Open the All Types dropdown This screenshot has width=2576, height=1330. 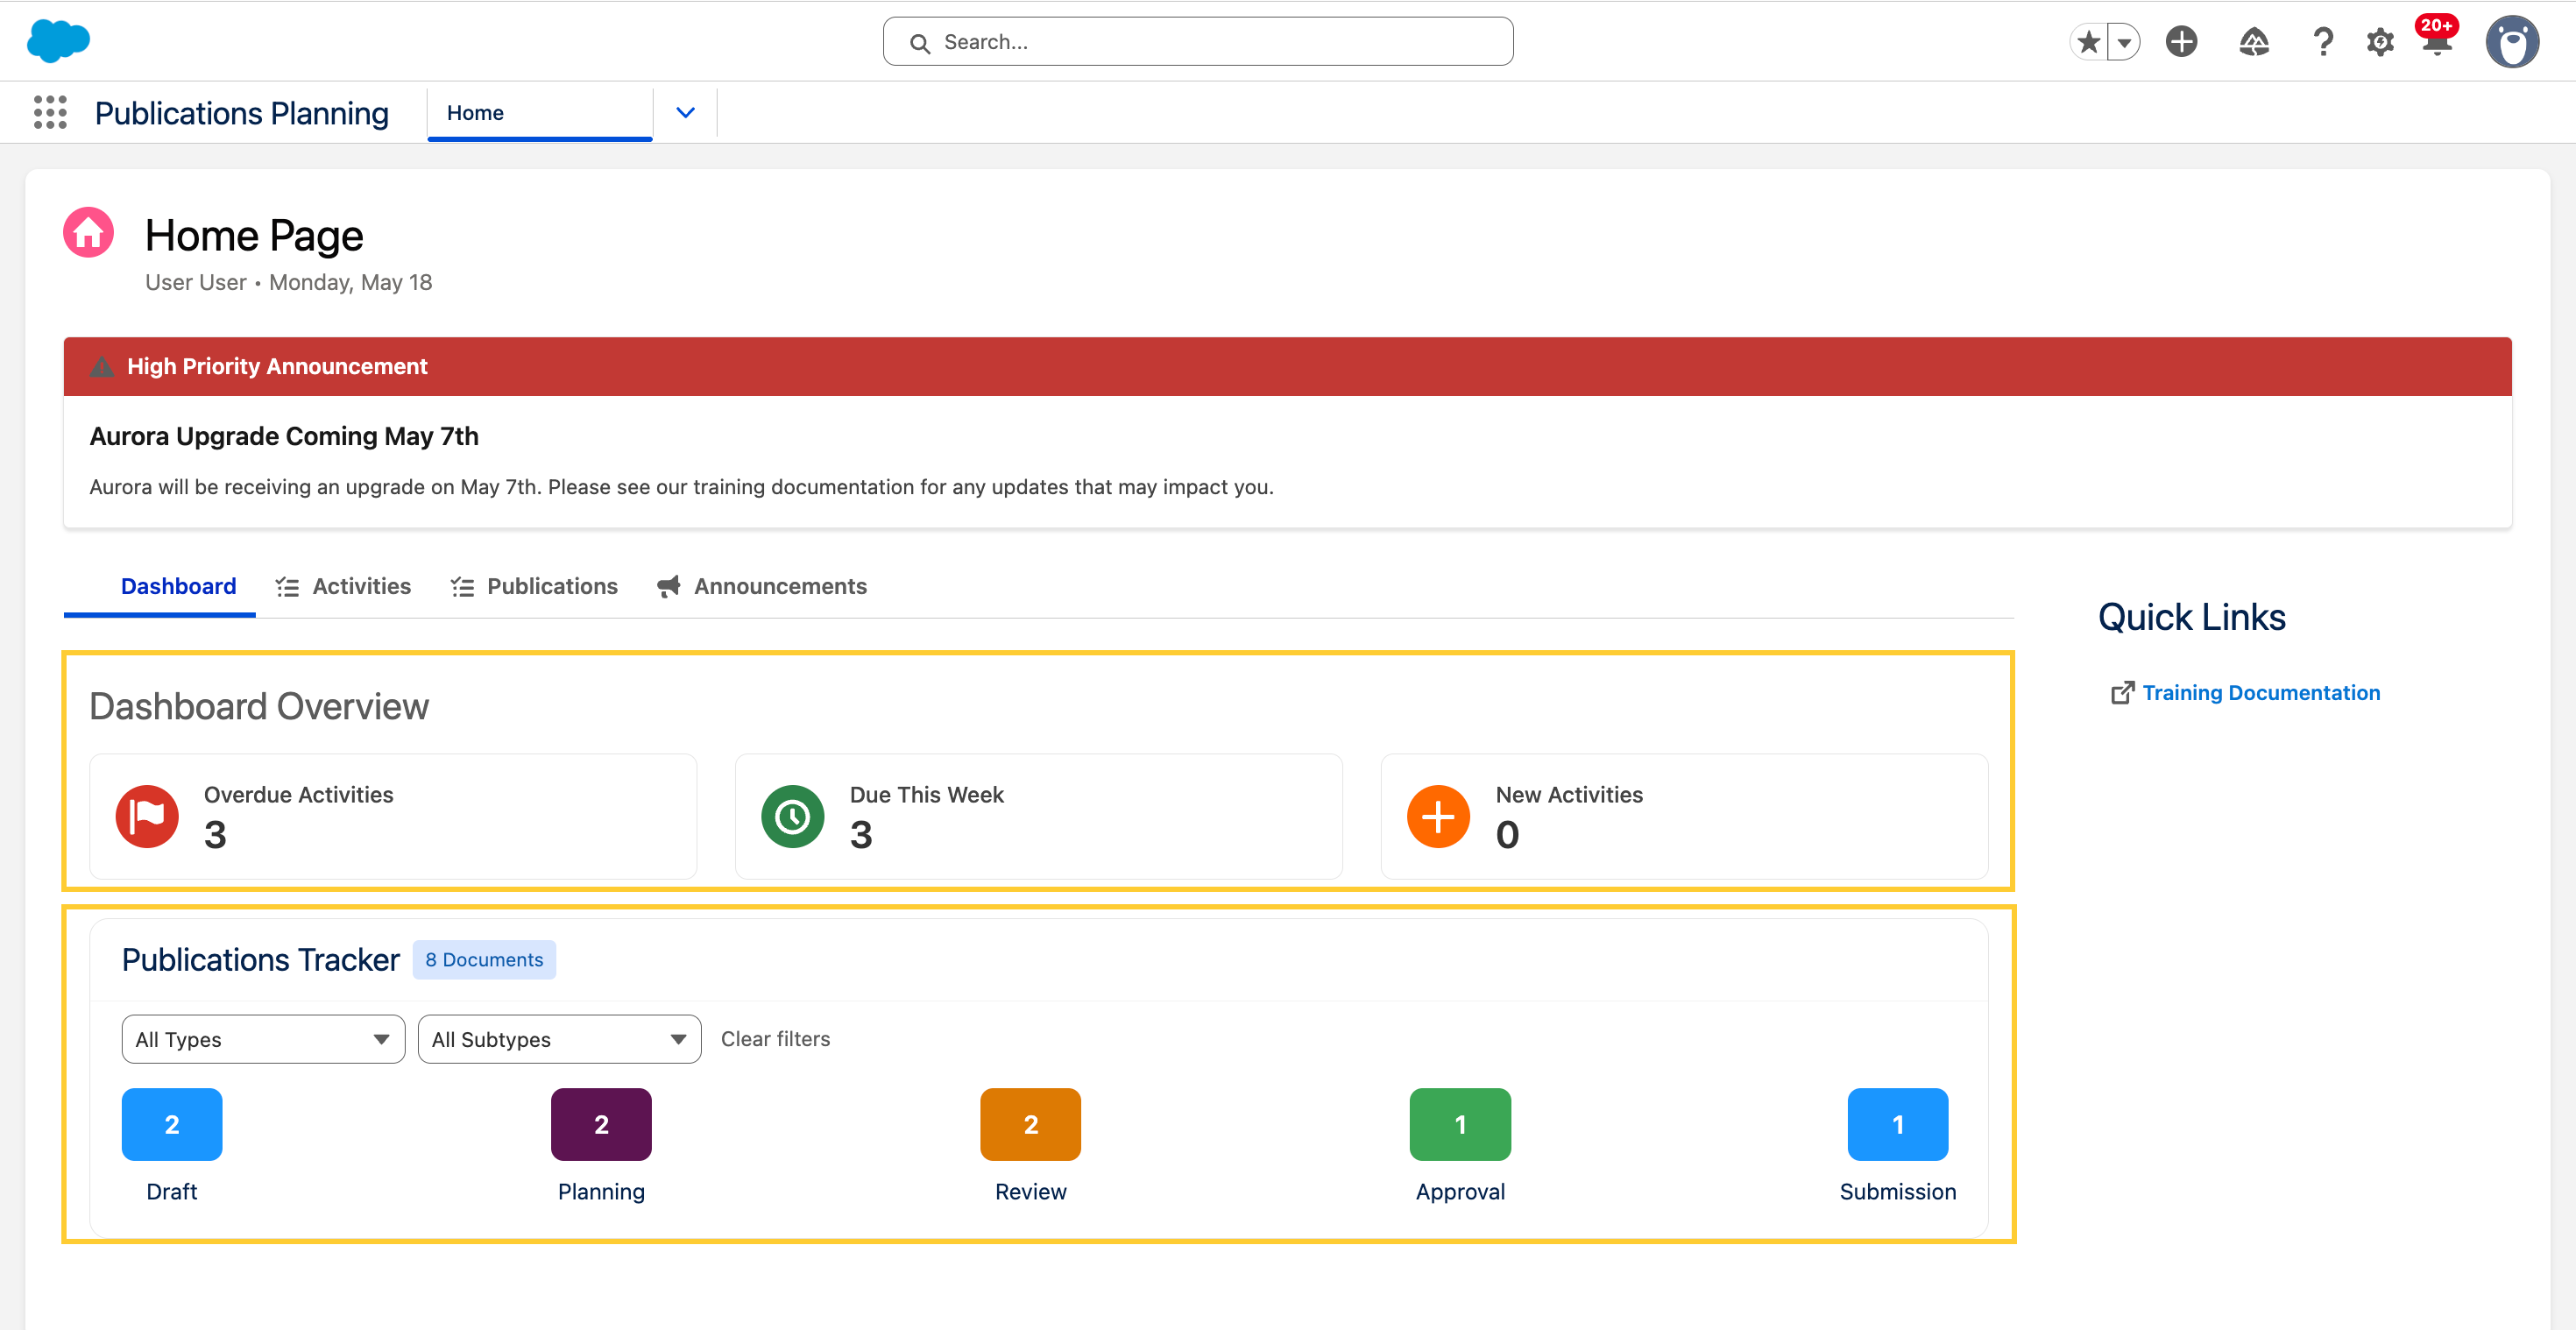(x=263, y=1039)
